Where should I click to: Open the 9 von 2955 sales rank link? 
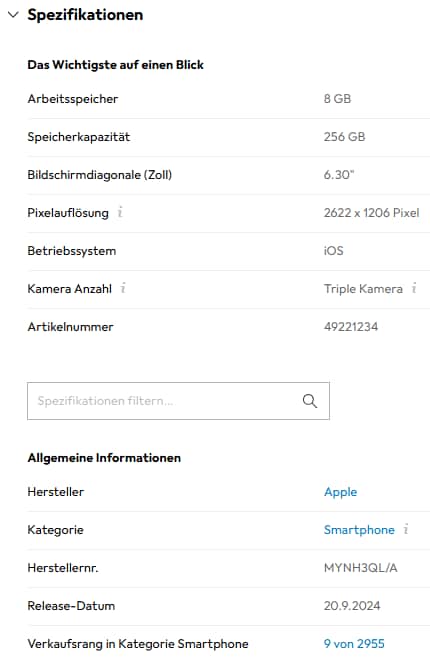354,644
